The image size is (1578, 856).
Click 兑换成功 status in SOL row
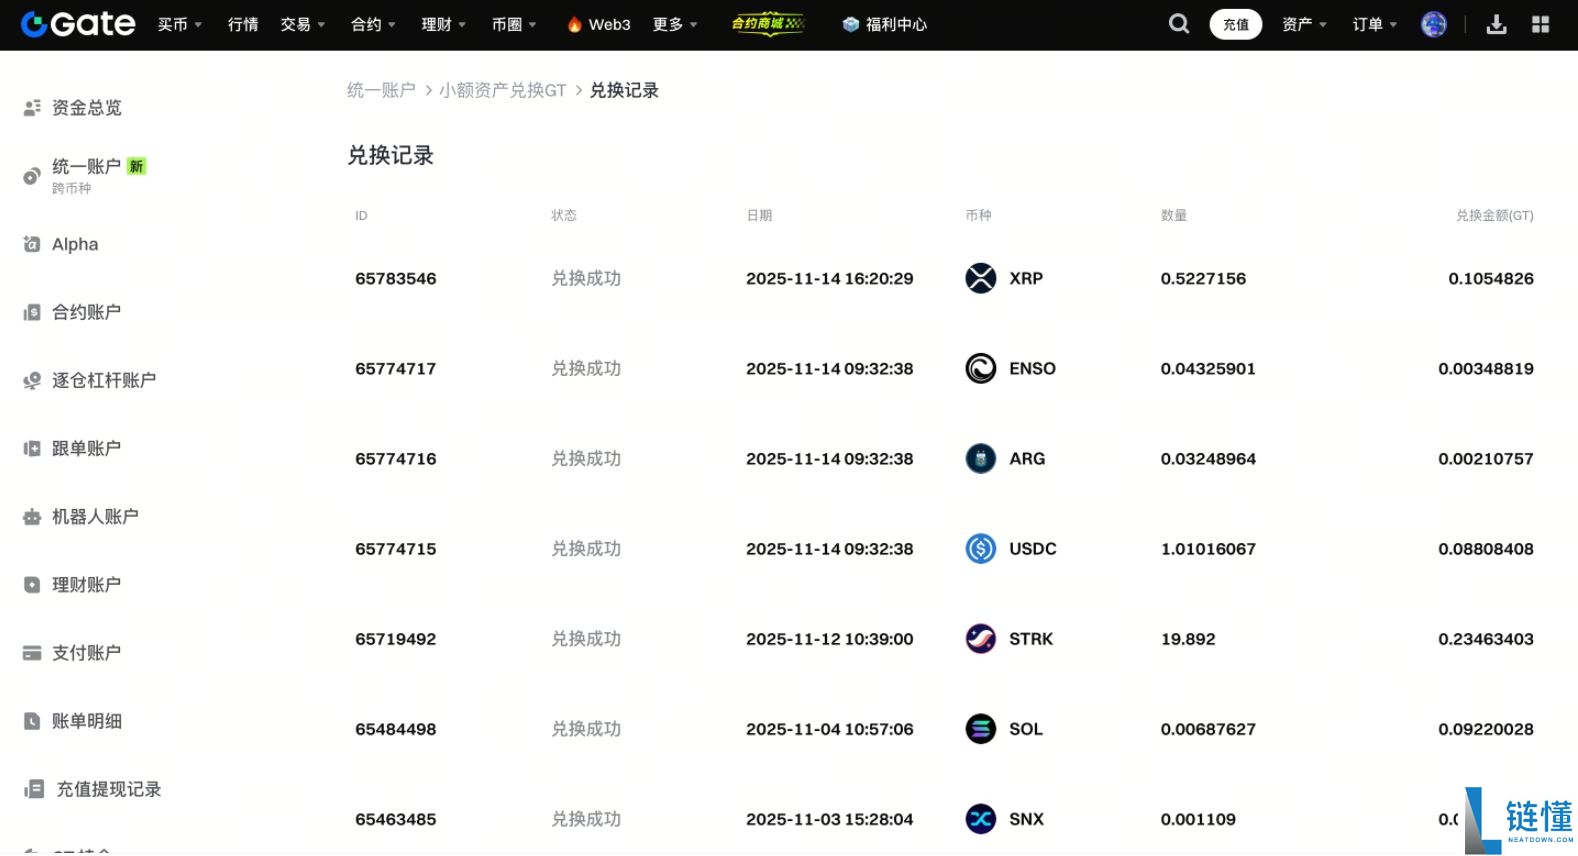[x=586, y=728]
